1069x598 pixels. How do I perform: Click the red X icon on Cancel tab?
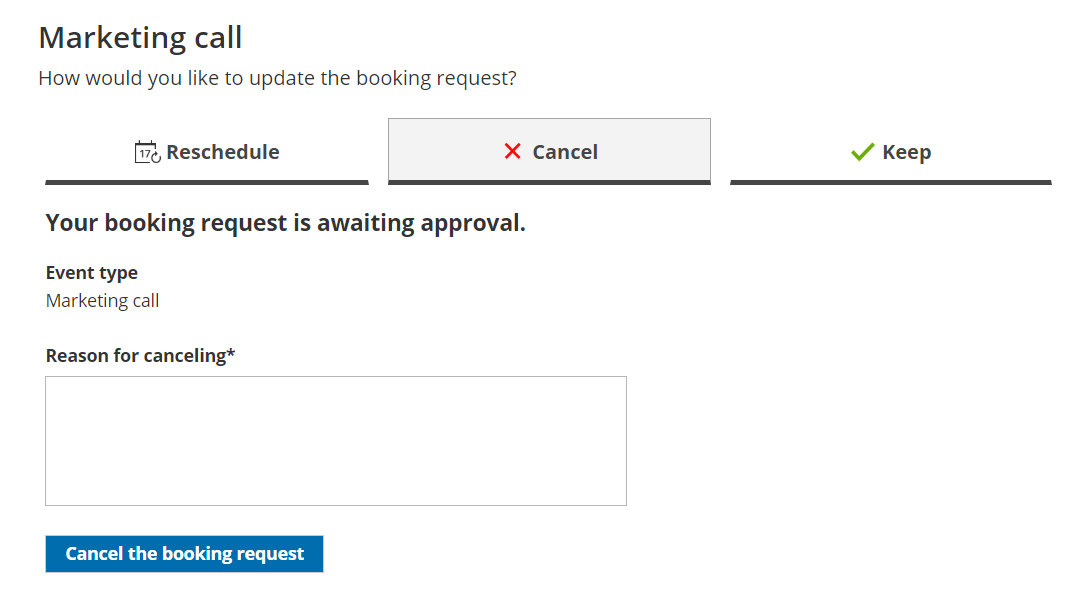(x=513, y=151)
